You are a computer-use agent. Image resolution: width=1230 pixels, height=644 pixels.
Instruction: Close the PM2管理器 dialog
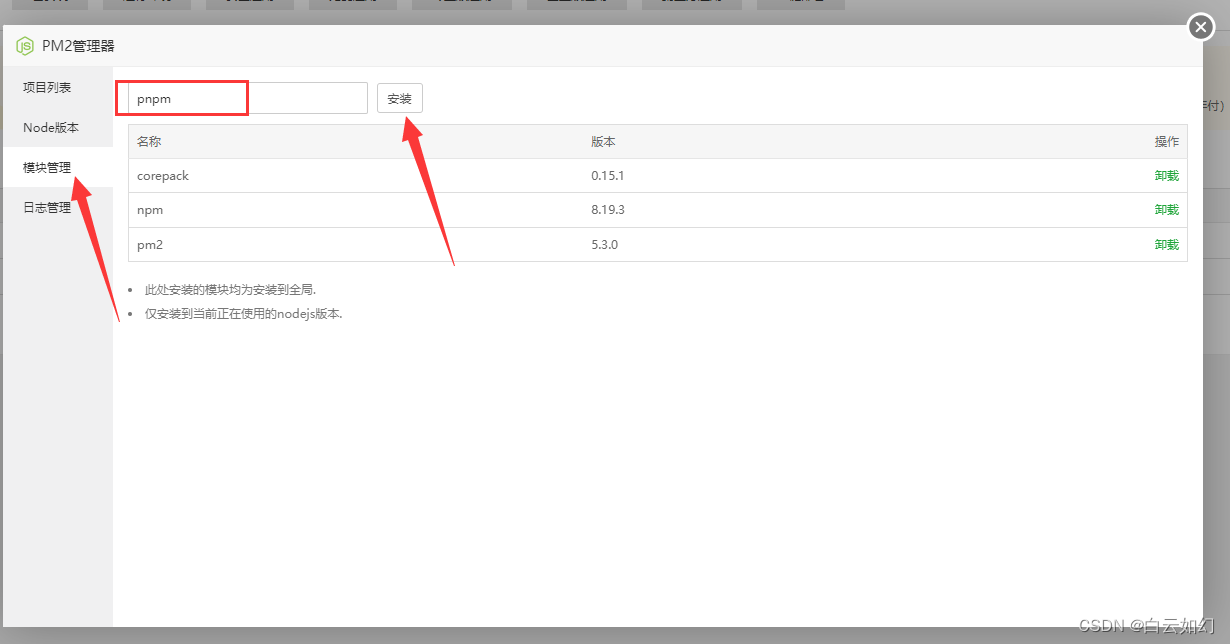(1201, 27)
